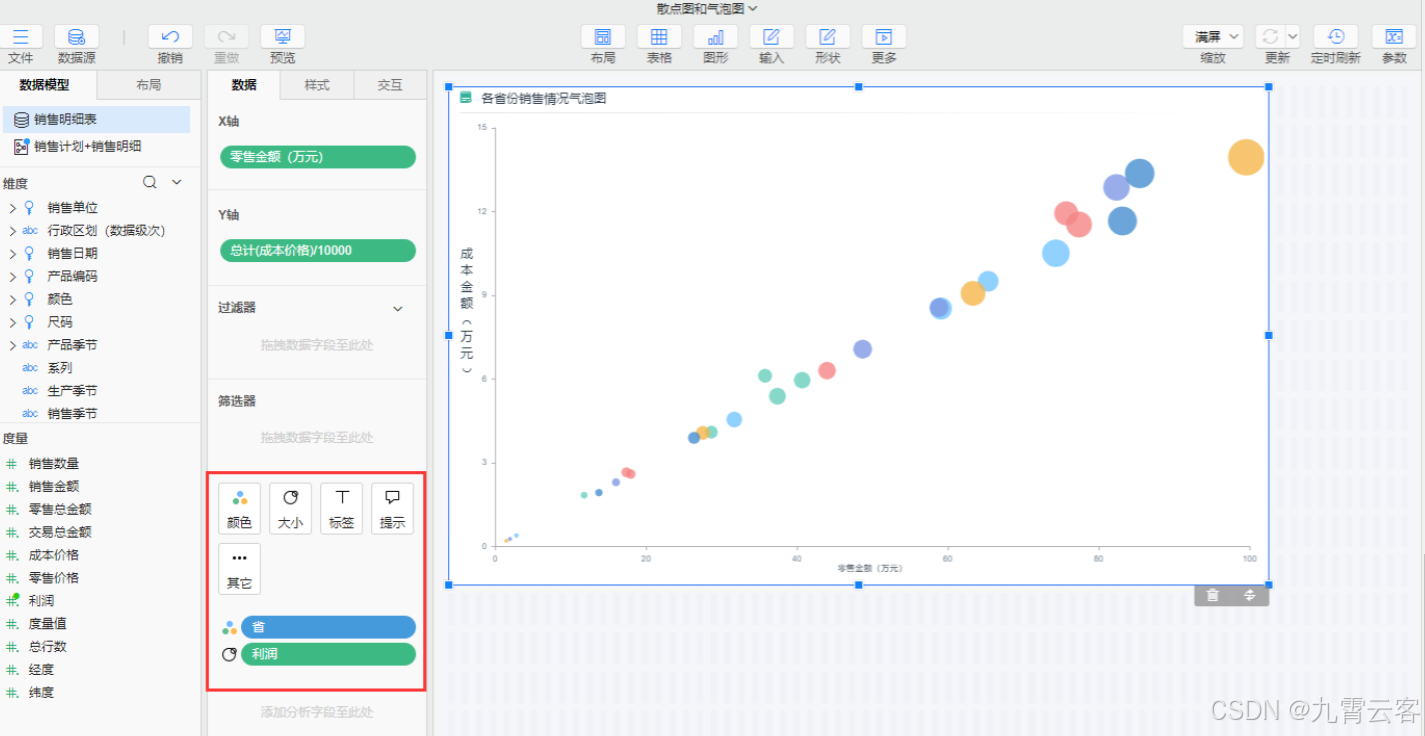The width and height of the screenshot is (1425, 736).
Task: Open the 更多 more components icon
Action: click(883, 37)
